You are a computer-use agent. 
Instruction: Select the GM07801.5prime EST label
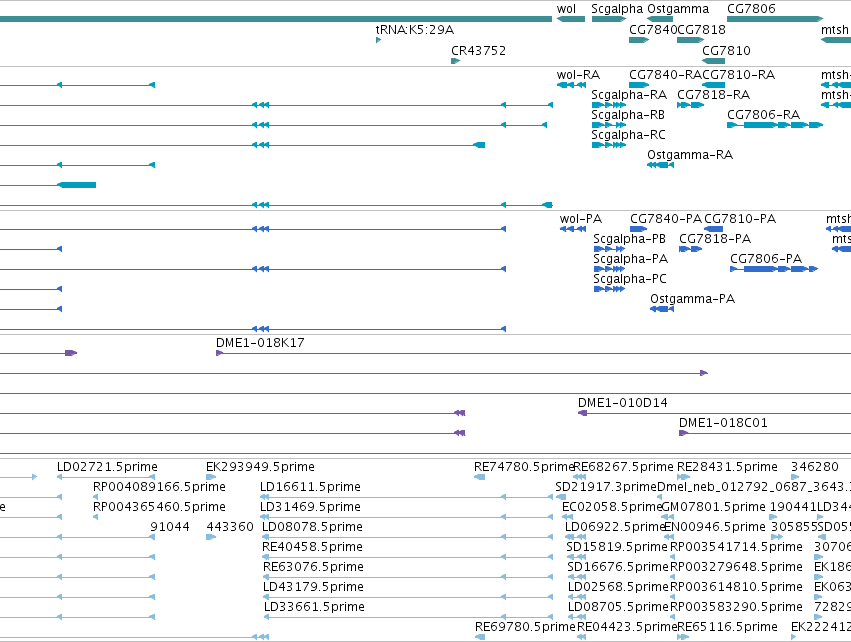pyautogui.click(x=714, y=507)
